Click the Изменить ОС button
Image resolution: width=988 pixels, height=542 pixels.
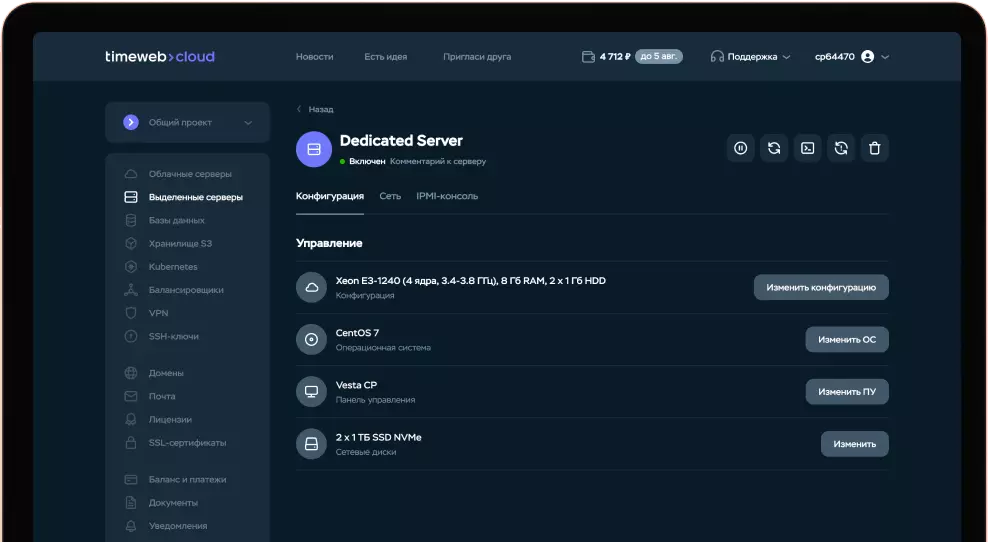[x=846, y=339]
